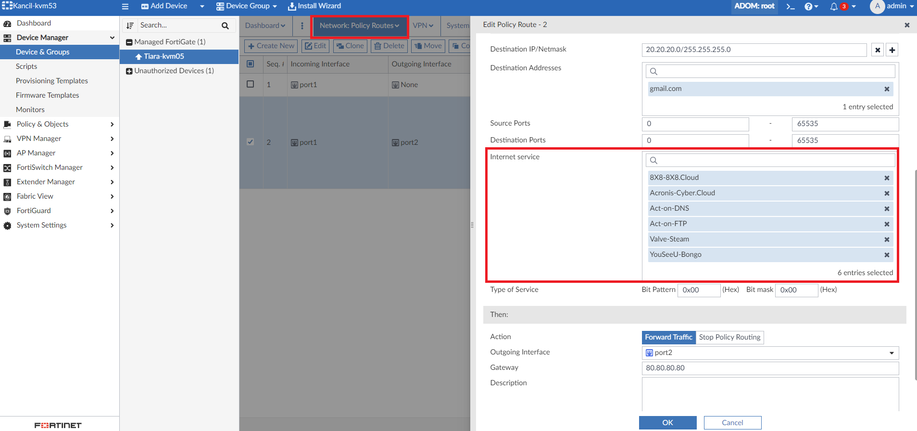Open the Device Group menu
The height and width of the screenshot is (431, 917).
tap(246, 6)
